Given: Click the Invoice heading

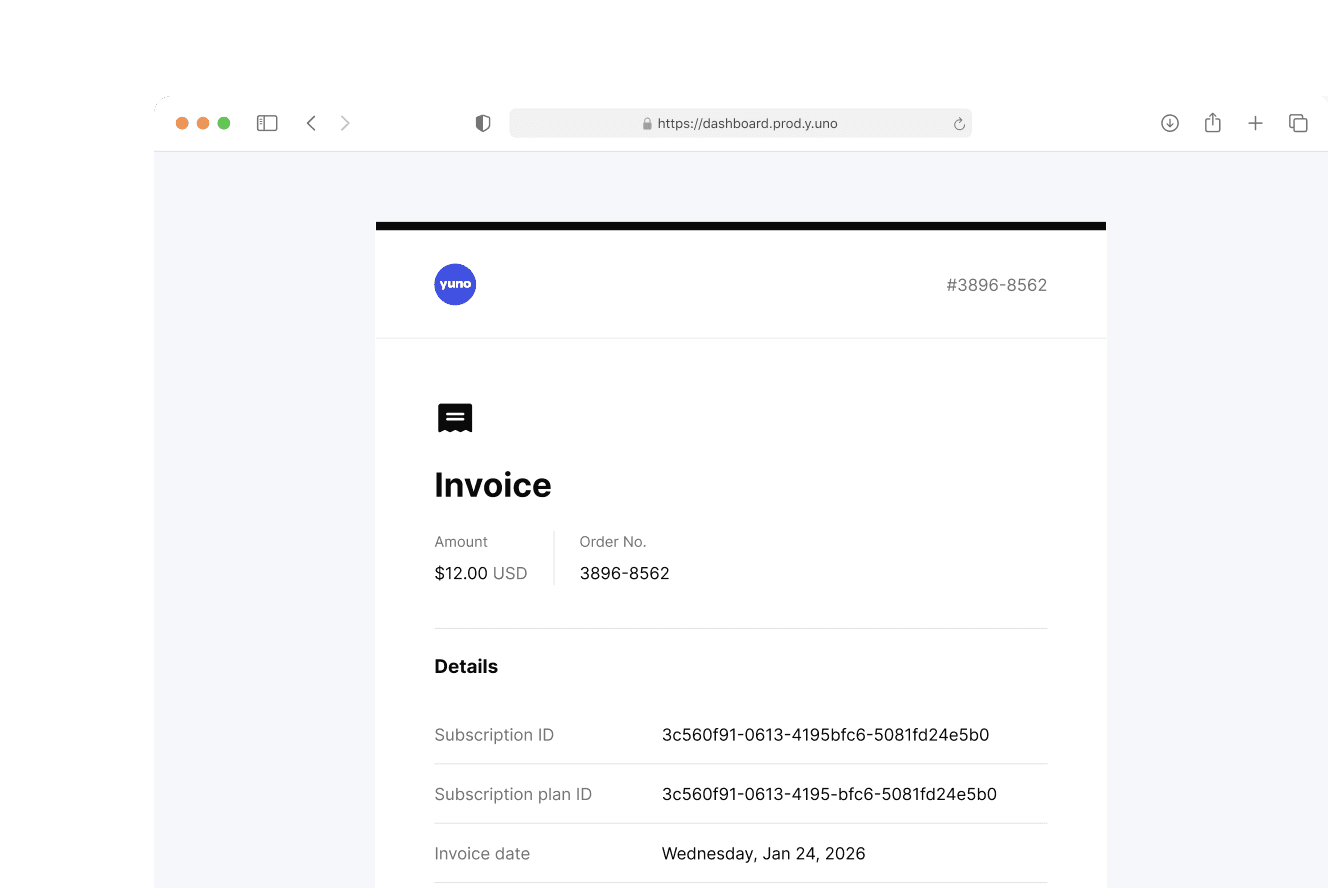Looking at the screenshot, I should [x=493, y=485].
